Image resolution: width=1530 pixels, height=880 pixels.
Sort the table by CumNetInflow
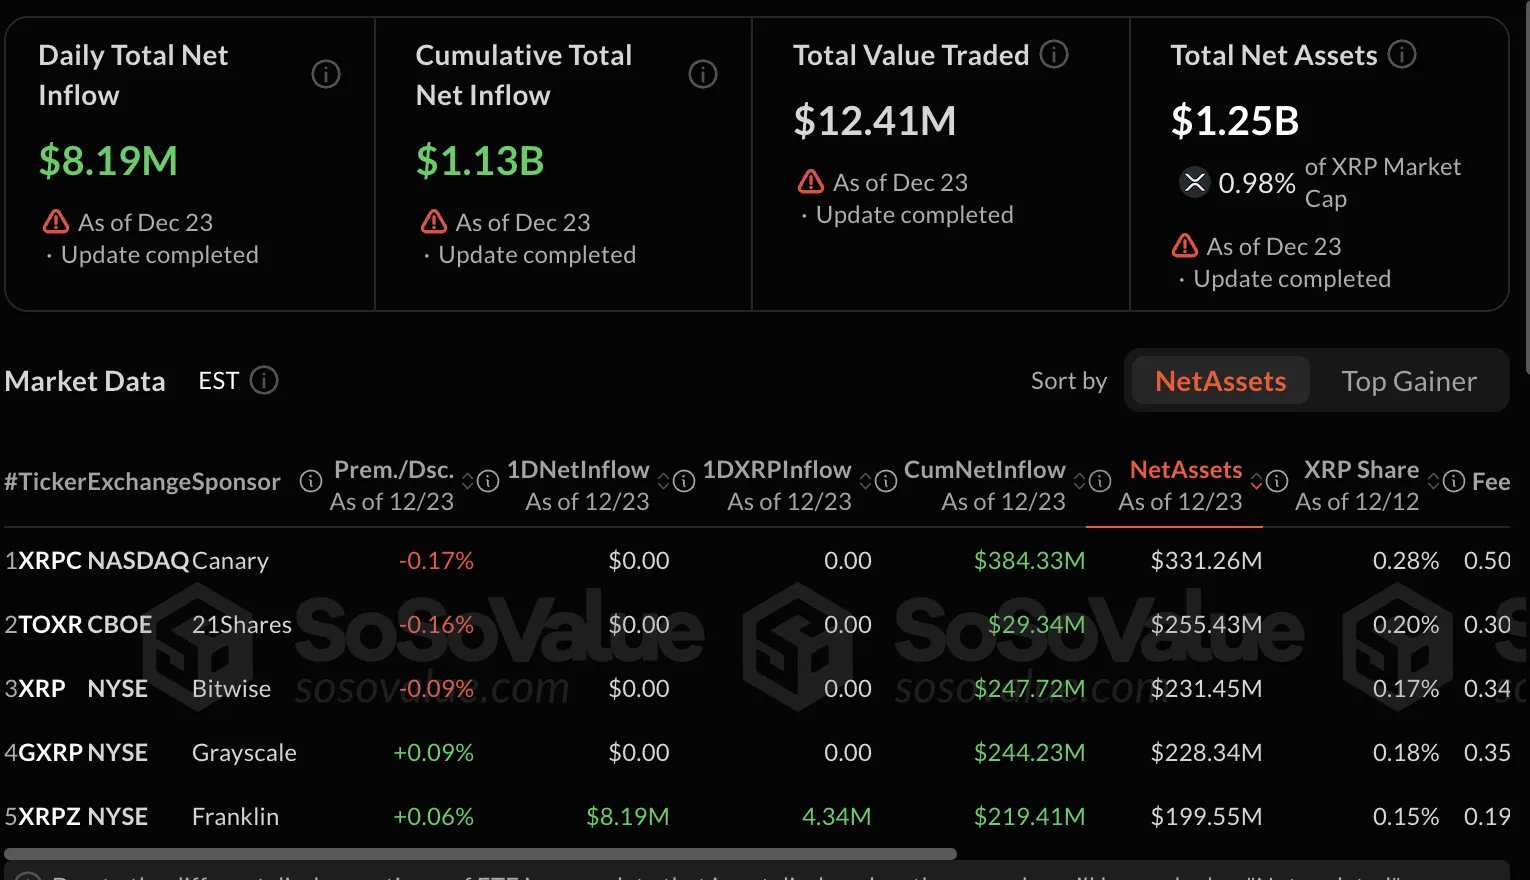[x=1077, y=481]
